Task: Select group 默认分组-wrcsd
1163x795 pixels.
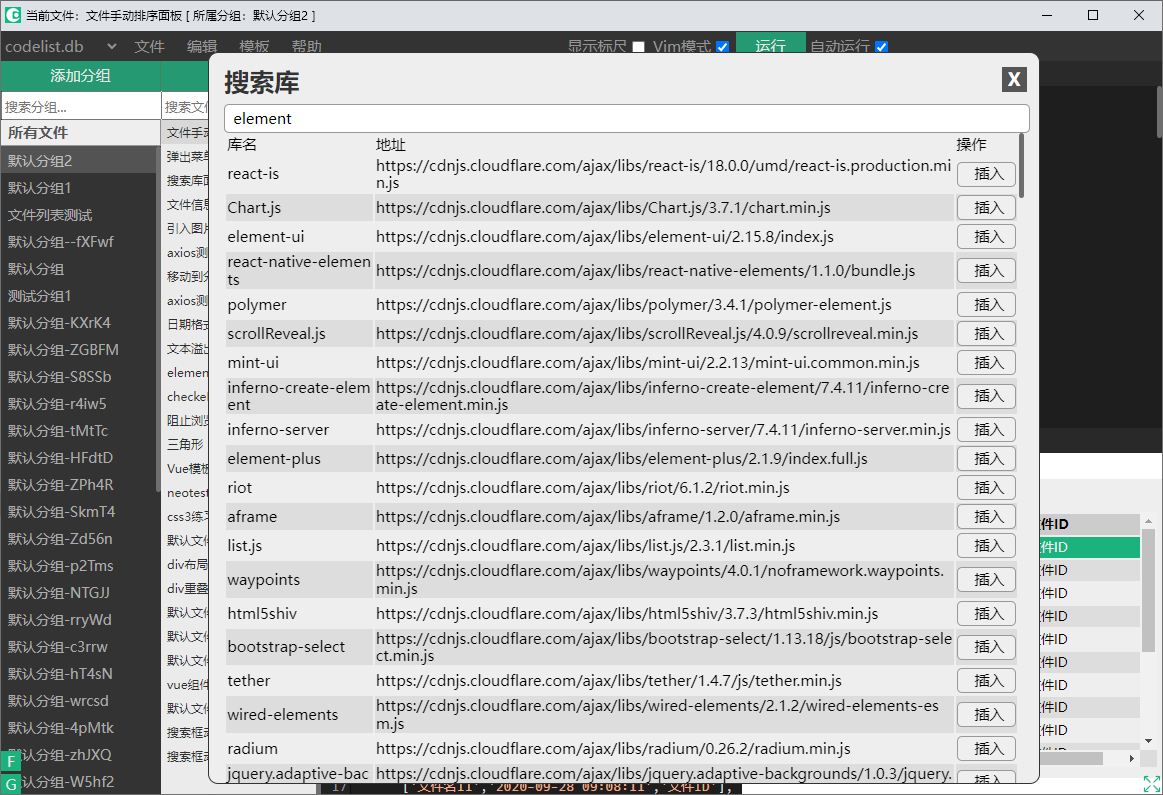Action: pos(79,701)
